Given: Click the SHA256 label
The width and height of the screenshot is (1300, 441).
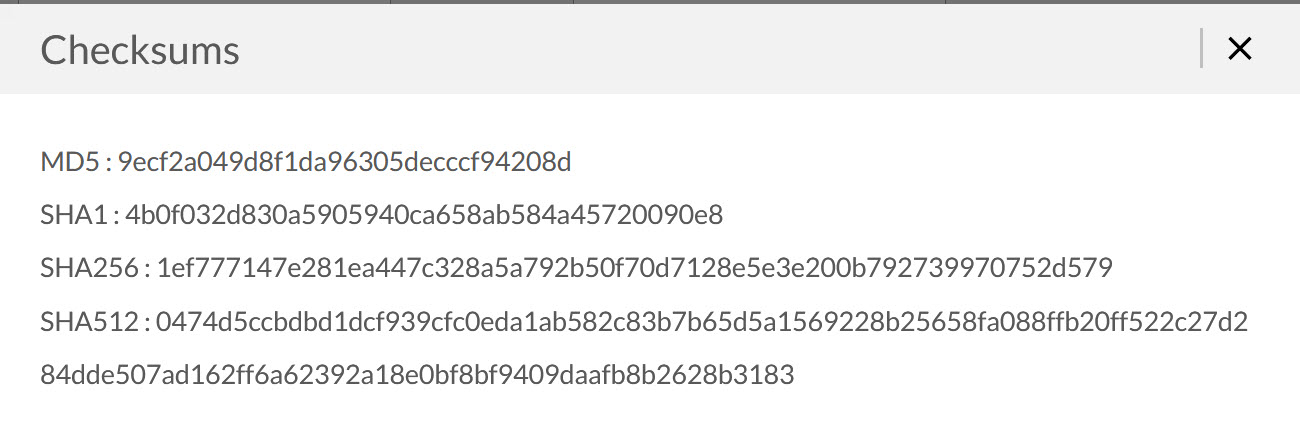Looking at the screenshot, I should (89, 269).
